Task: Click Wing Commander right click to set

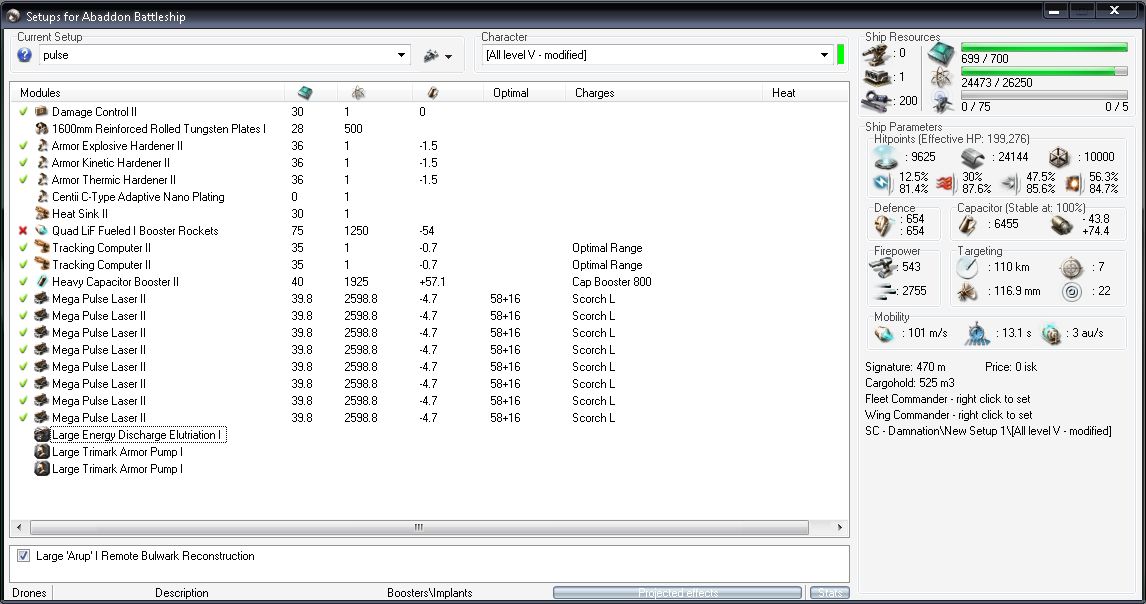Action: point(948,415)
